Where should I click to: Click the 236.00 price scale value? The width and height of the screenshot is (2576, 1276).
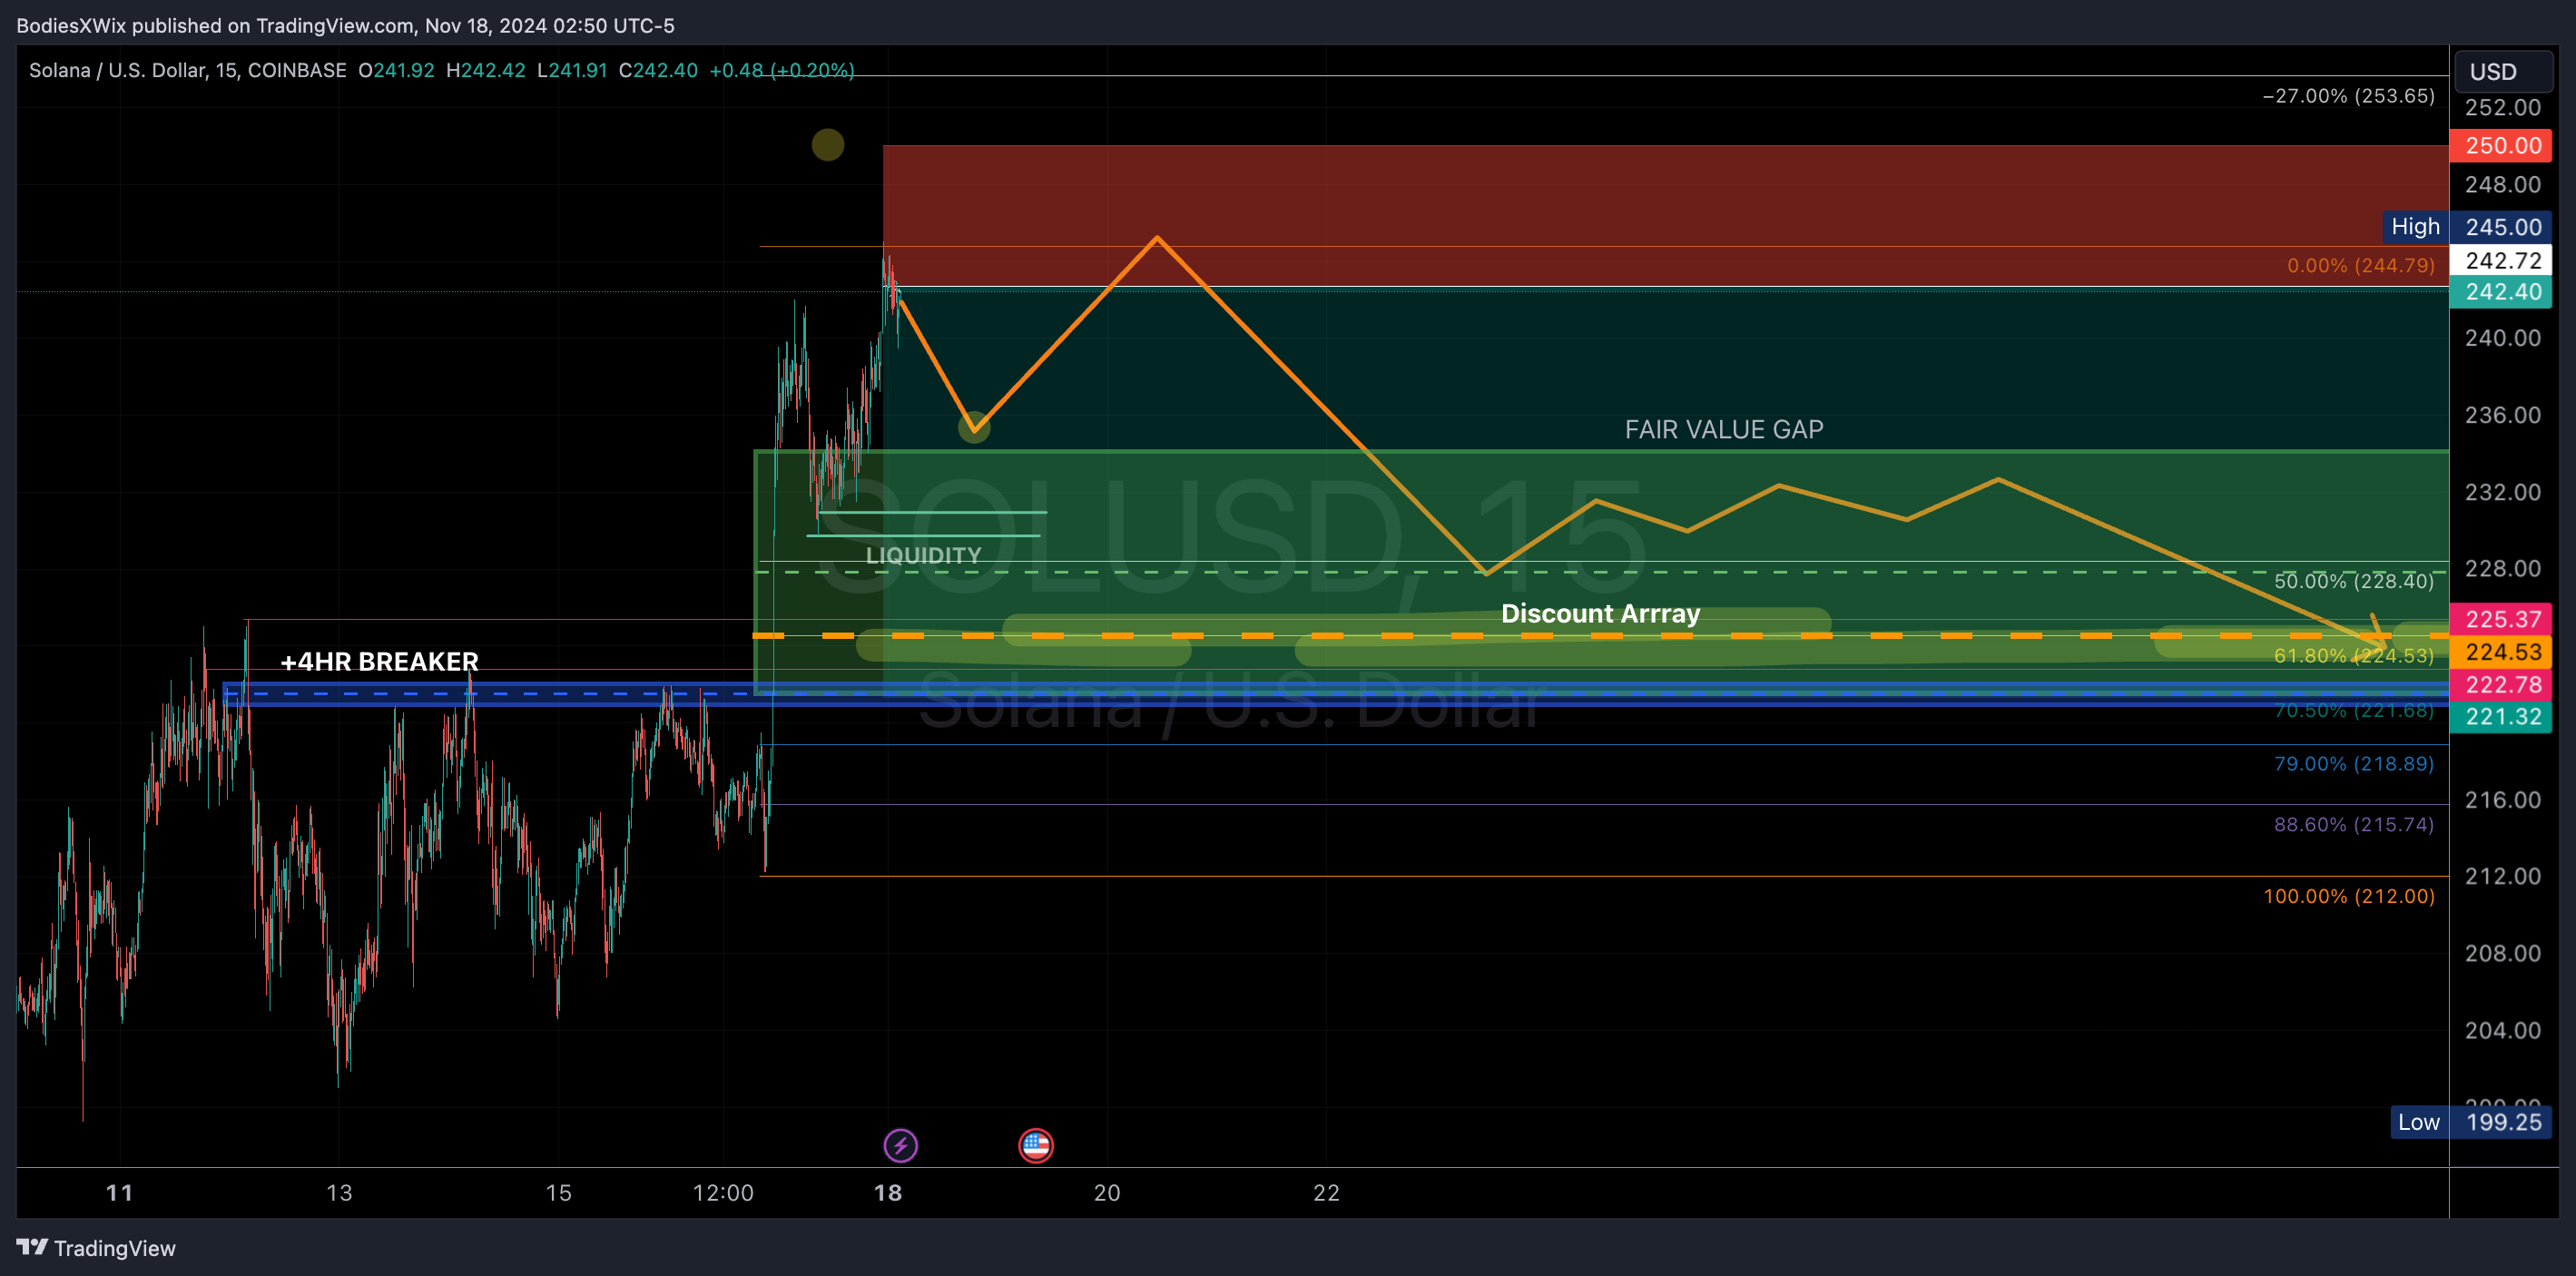(2502, 414)
